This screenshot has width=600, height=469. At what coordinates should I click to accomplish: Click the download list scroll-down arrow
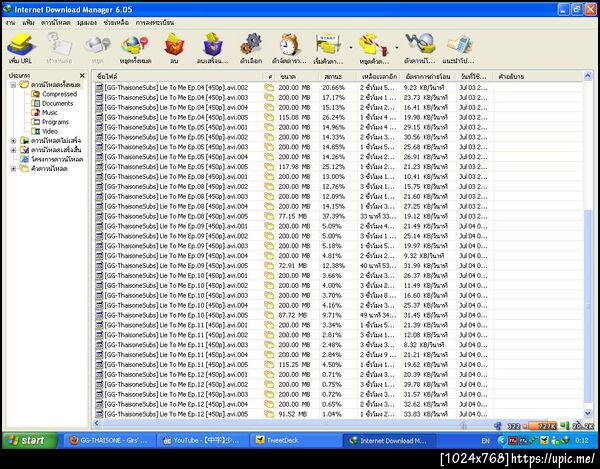point(588,413)
